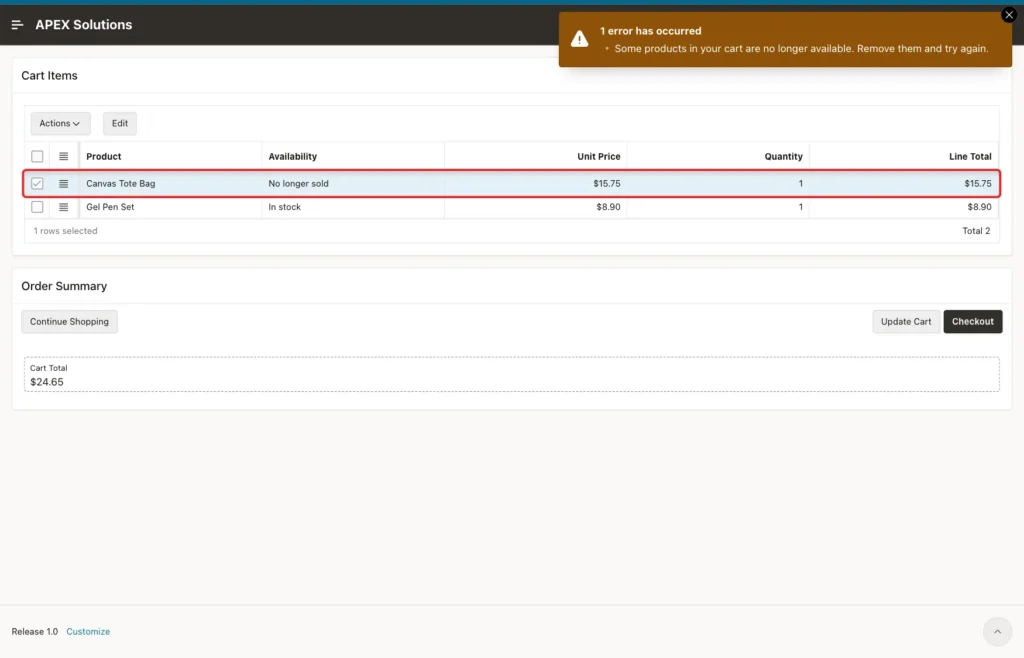The image size is (1024, 658).
Task: Click the warning triangle icon in the error alert
Action: (x=579, y=39)
